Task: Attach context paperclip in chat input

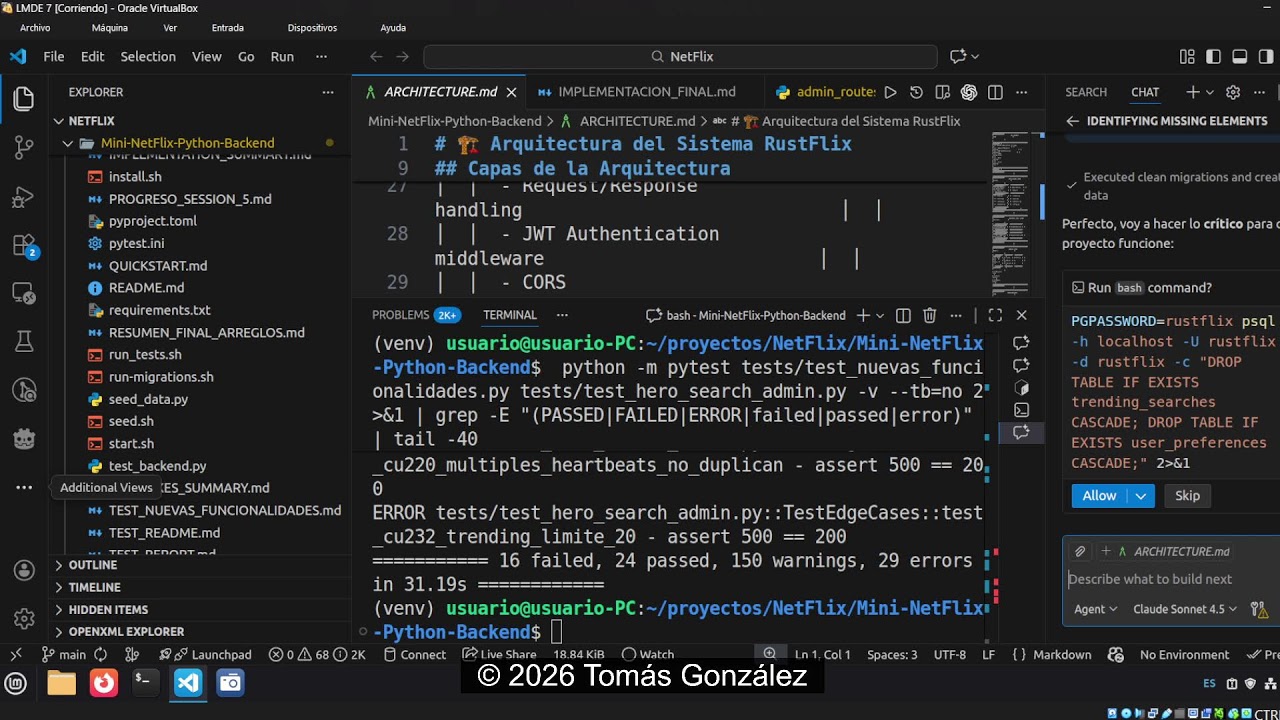Action: coord(1080,551)
